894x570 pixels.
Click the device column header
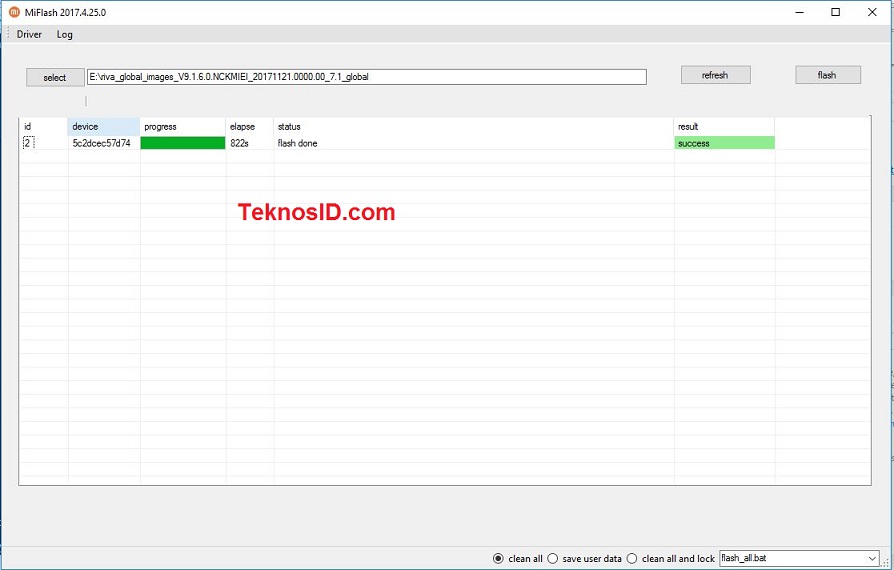tap(104, 127)
